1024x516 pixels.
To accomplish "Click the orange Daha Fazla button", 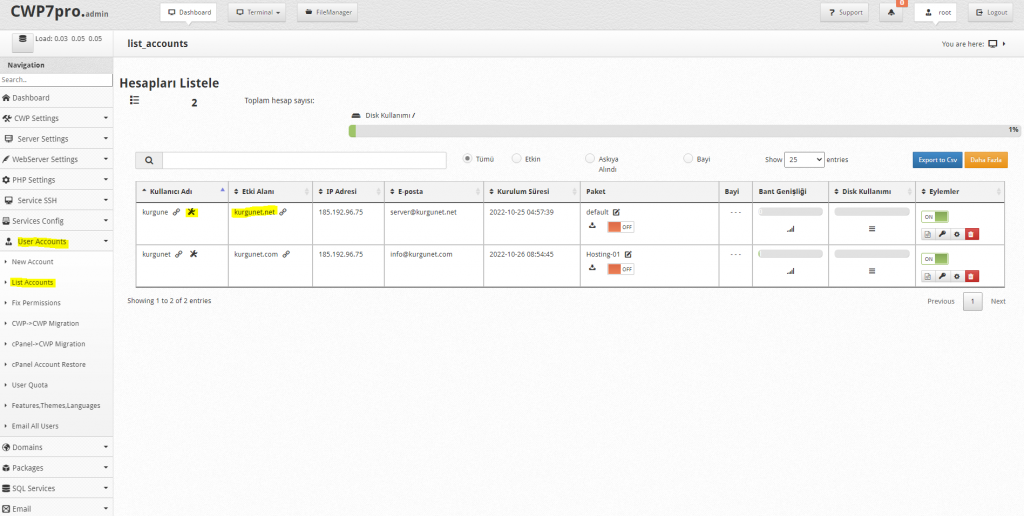I will tap(986, 160).
